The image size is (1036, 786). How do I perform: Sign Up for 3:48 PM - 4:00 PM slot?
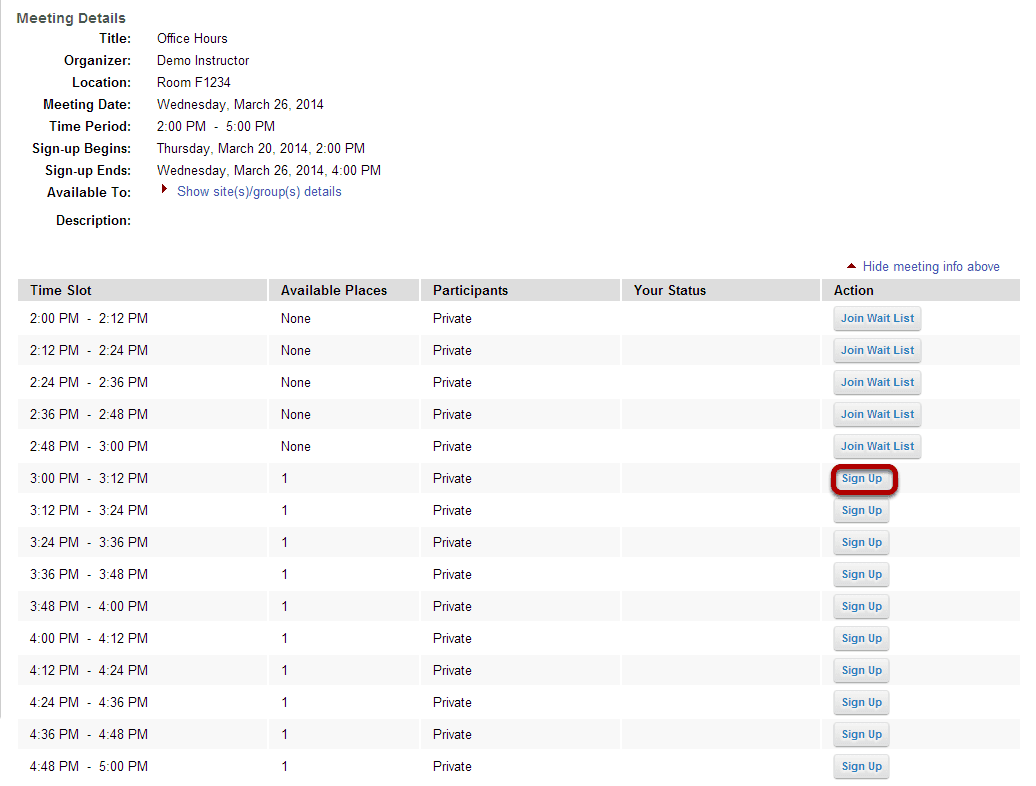(862, 606)
